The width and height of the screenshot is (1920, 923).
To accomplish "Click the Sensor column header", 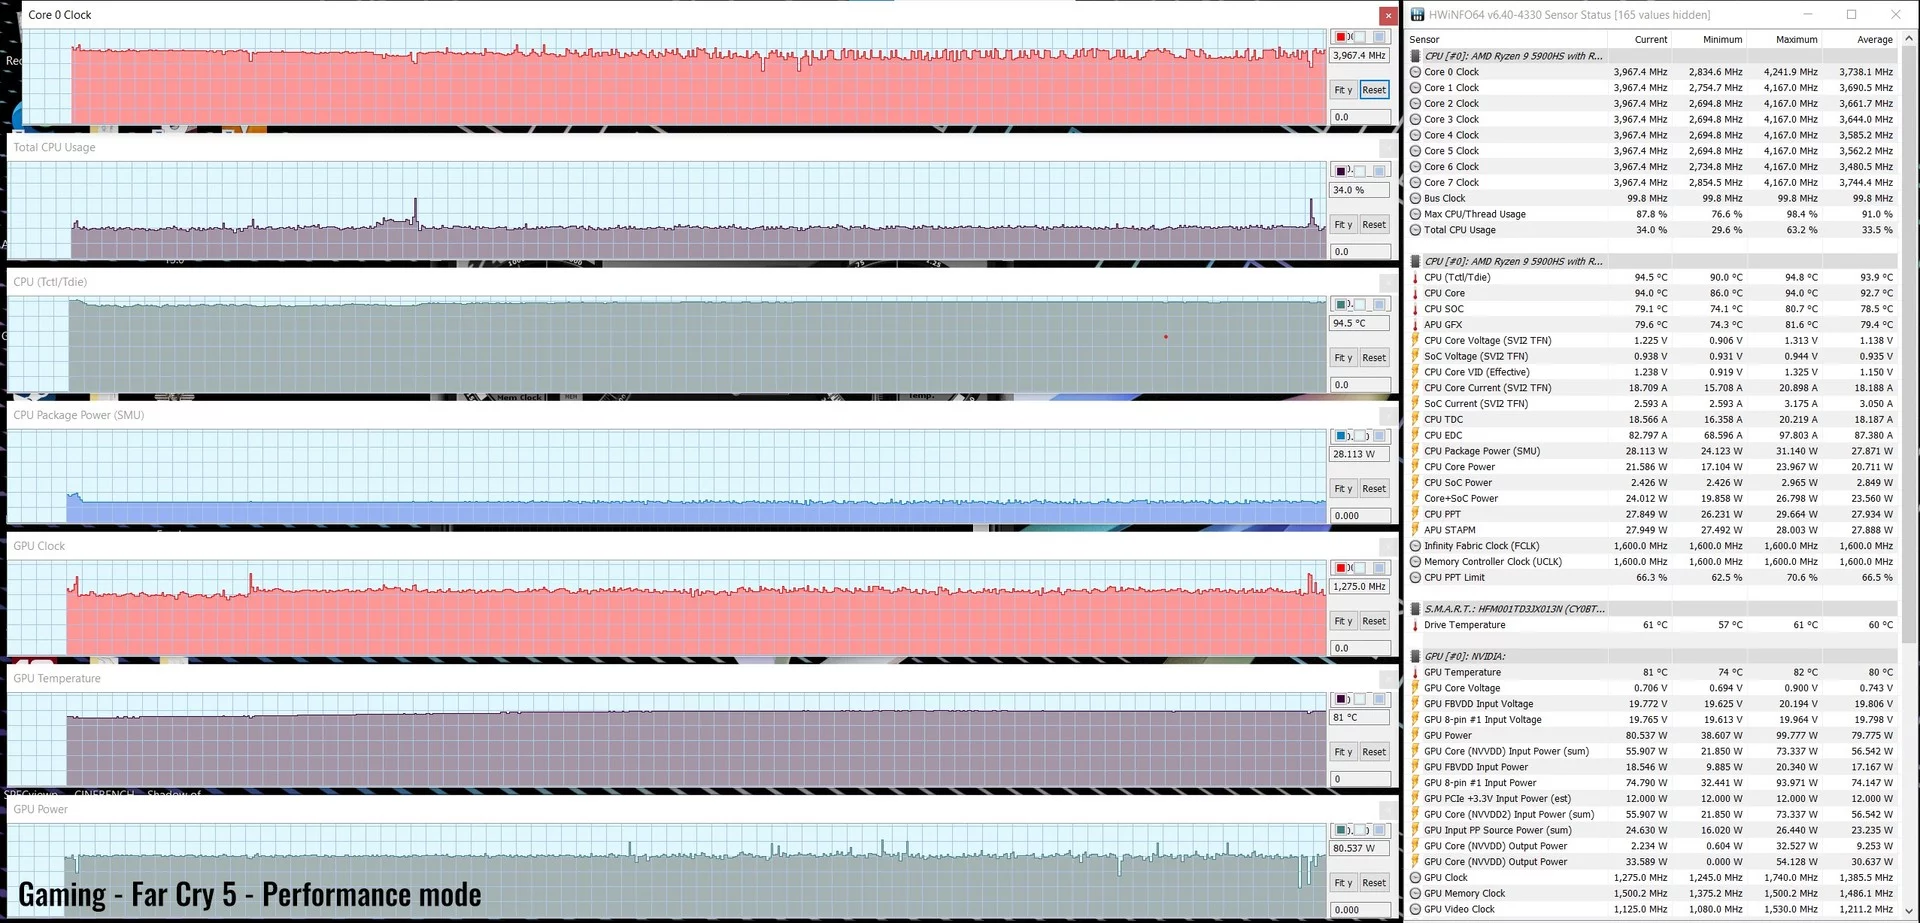I will [x=1424, y=40].
